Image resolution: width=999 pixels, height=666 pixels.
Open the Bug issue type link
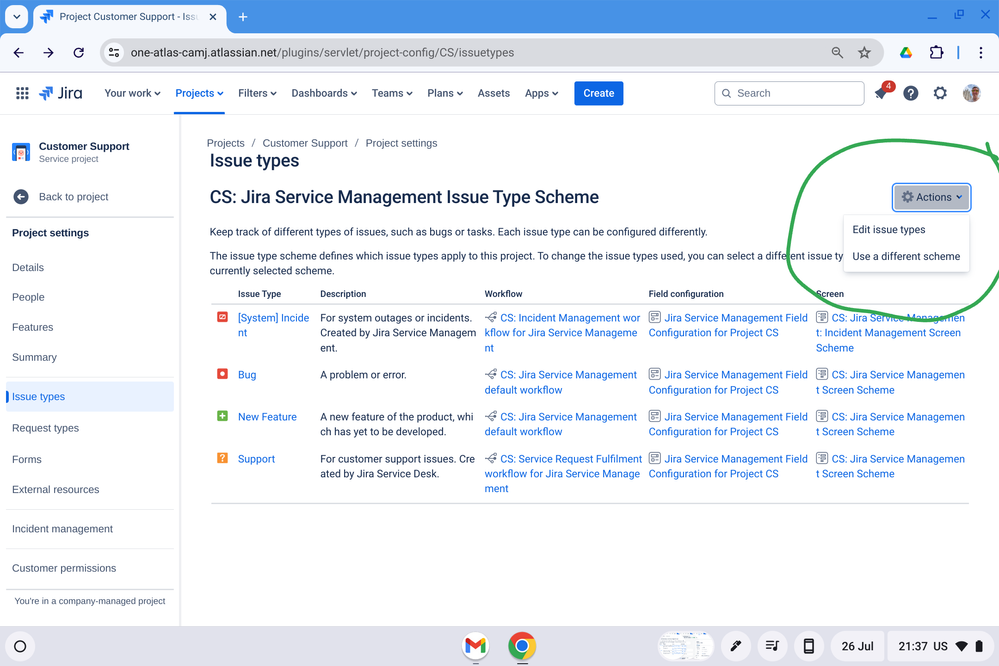247,375
